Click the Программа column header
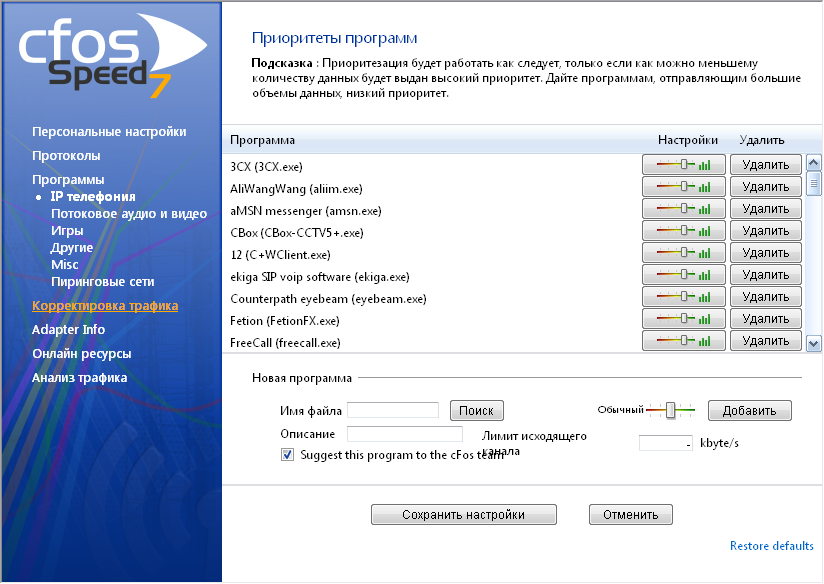 coord(262,140)
